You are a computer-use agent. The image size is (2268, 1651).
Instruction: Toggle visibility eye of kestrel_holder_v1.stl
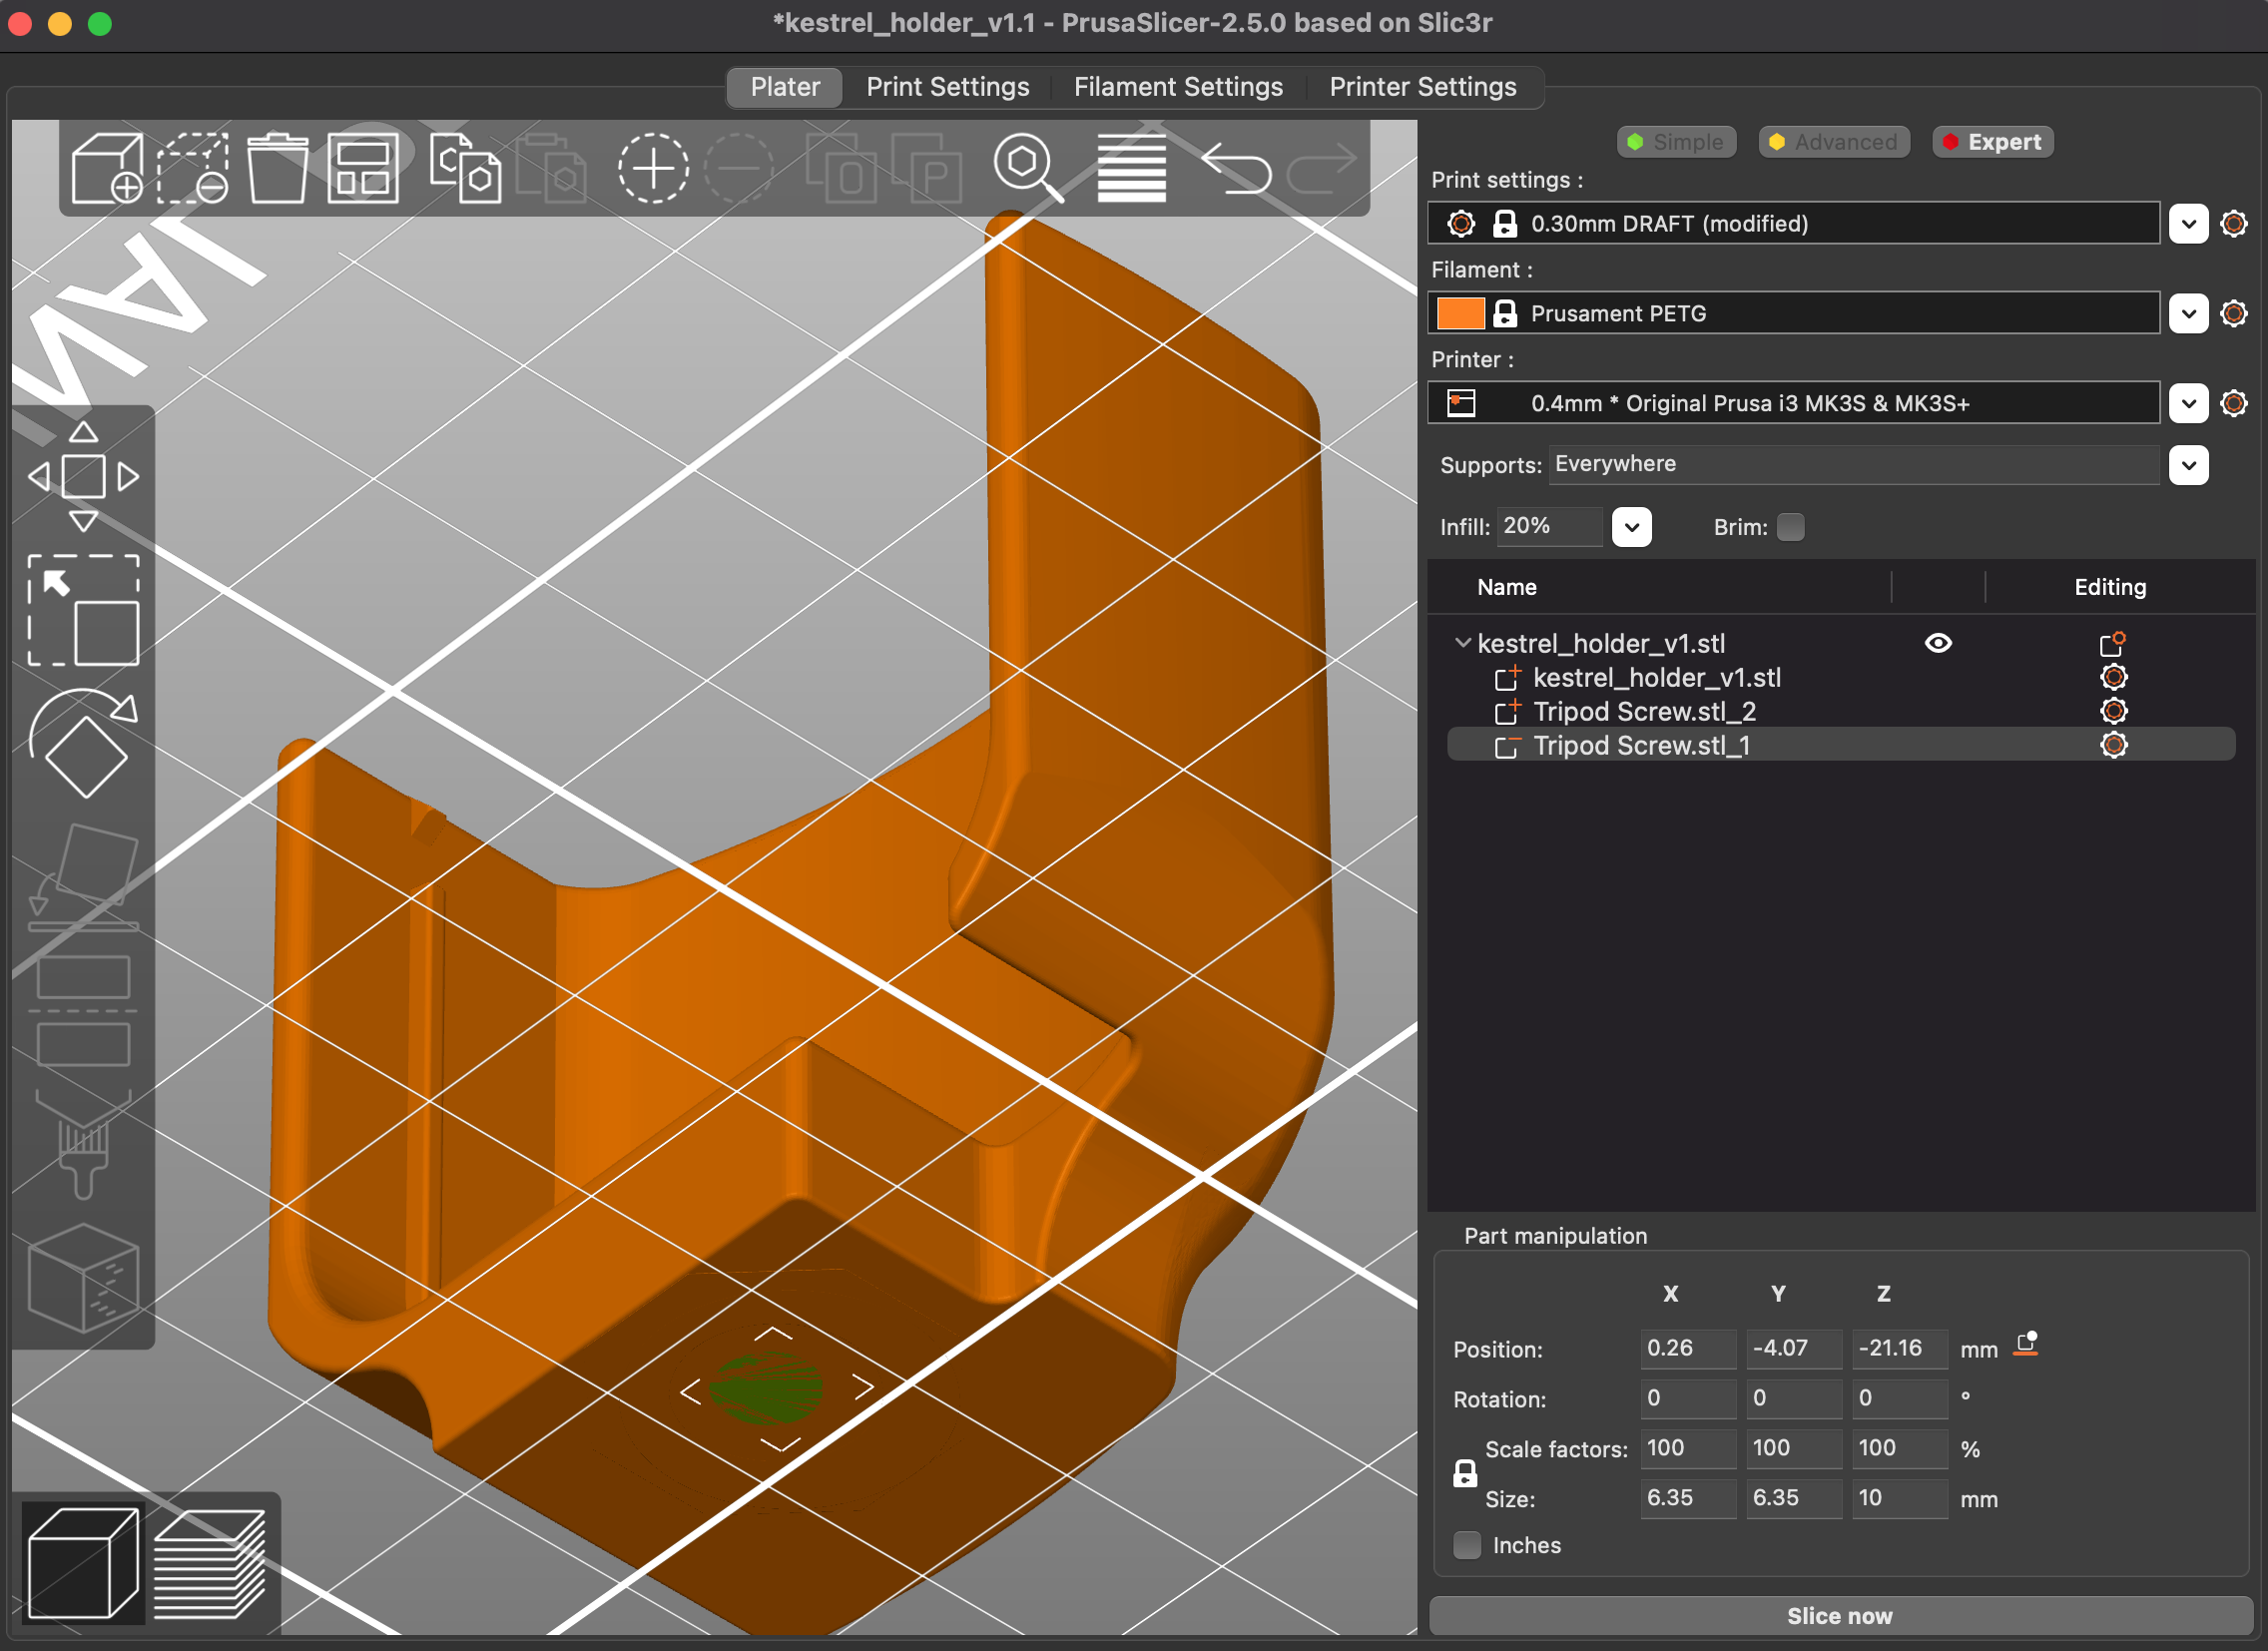click(1937, 643)
